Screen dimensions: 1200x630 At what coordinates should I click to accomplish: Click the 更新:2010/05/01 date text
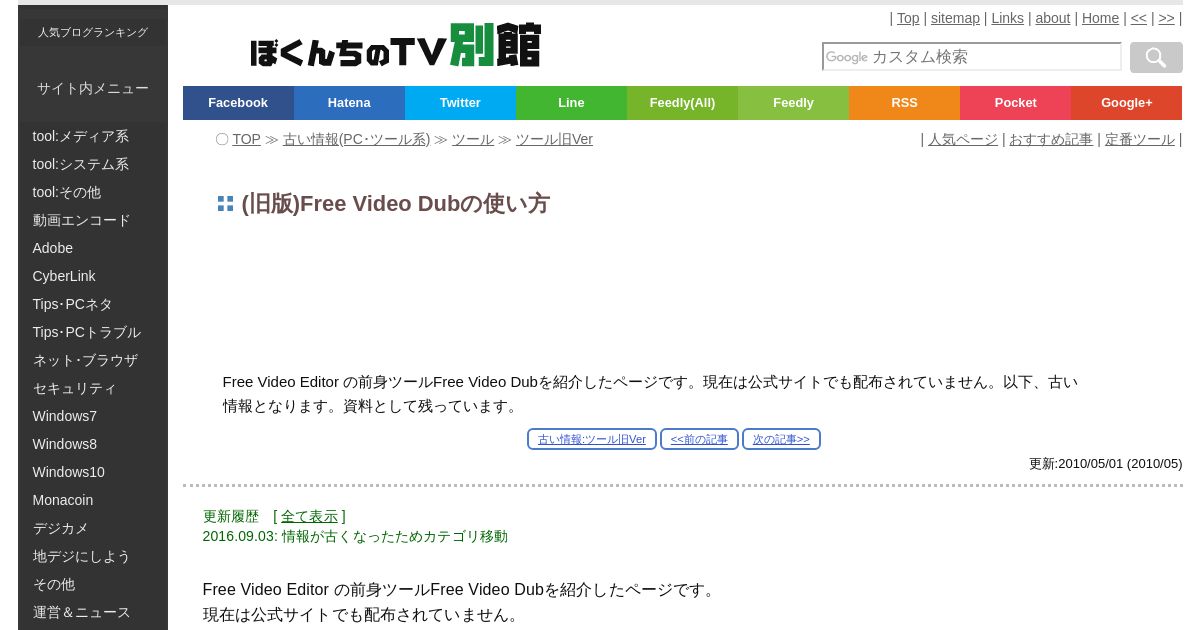[1105, 464]
